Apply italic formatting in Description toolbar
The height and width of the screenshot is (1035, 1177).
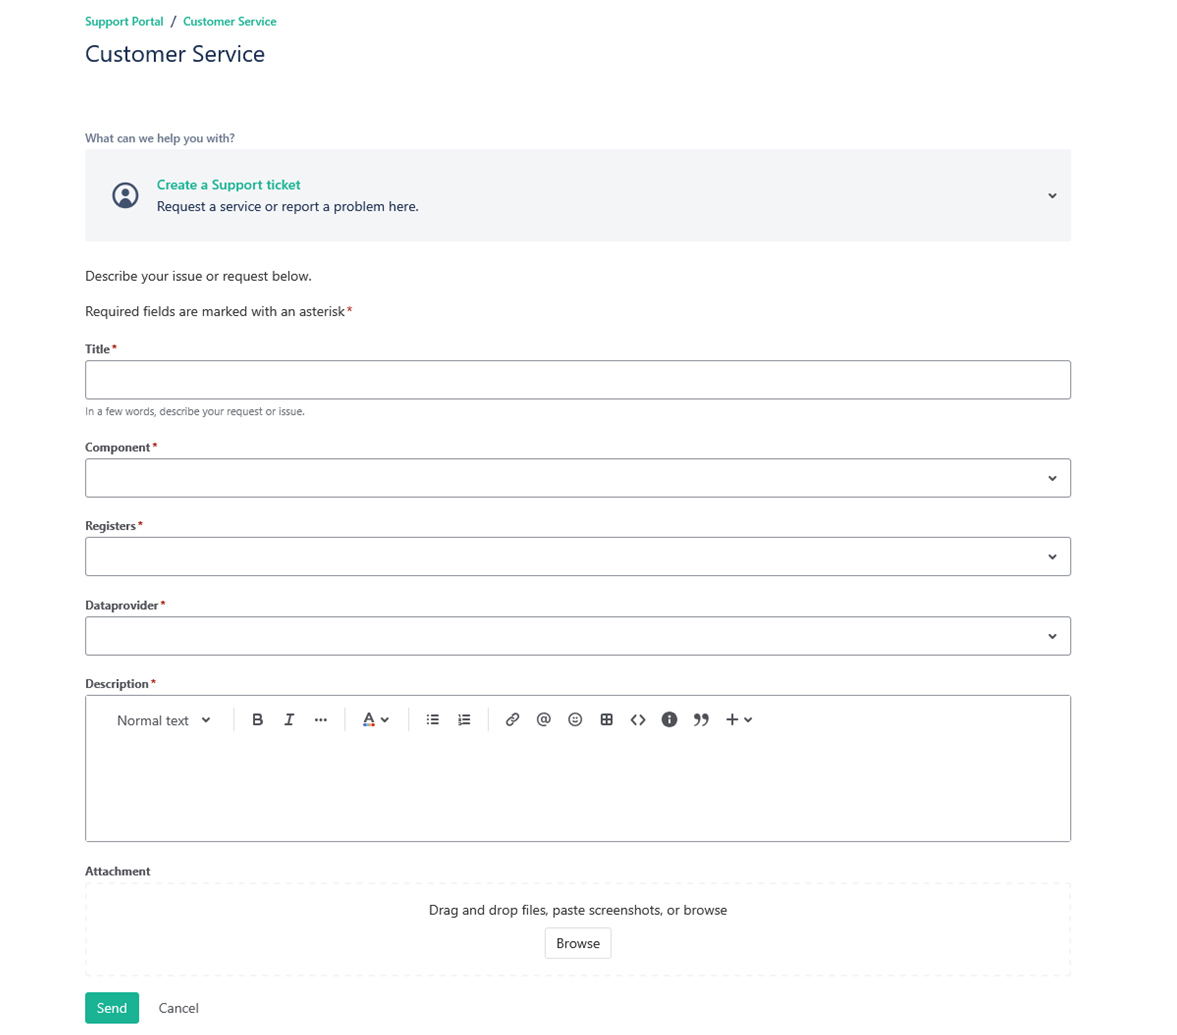[289, 720]
